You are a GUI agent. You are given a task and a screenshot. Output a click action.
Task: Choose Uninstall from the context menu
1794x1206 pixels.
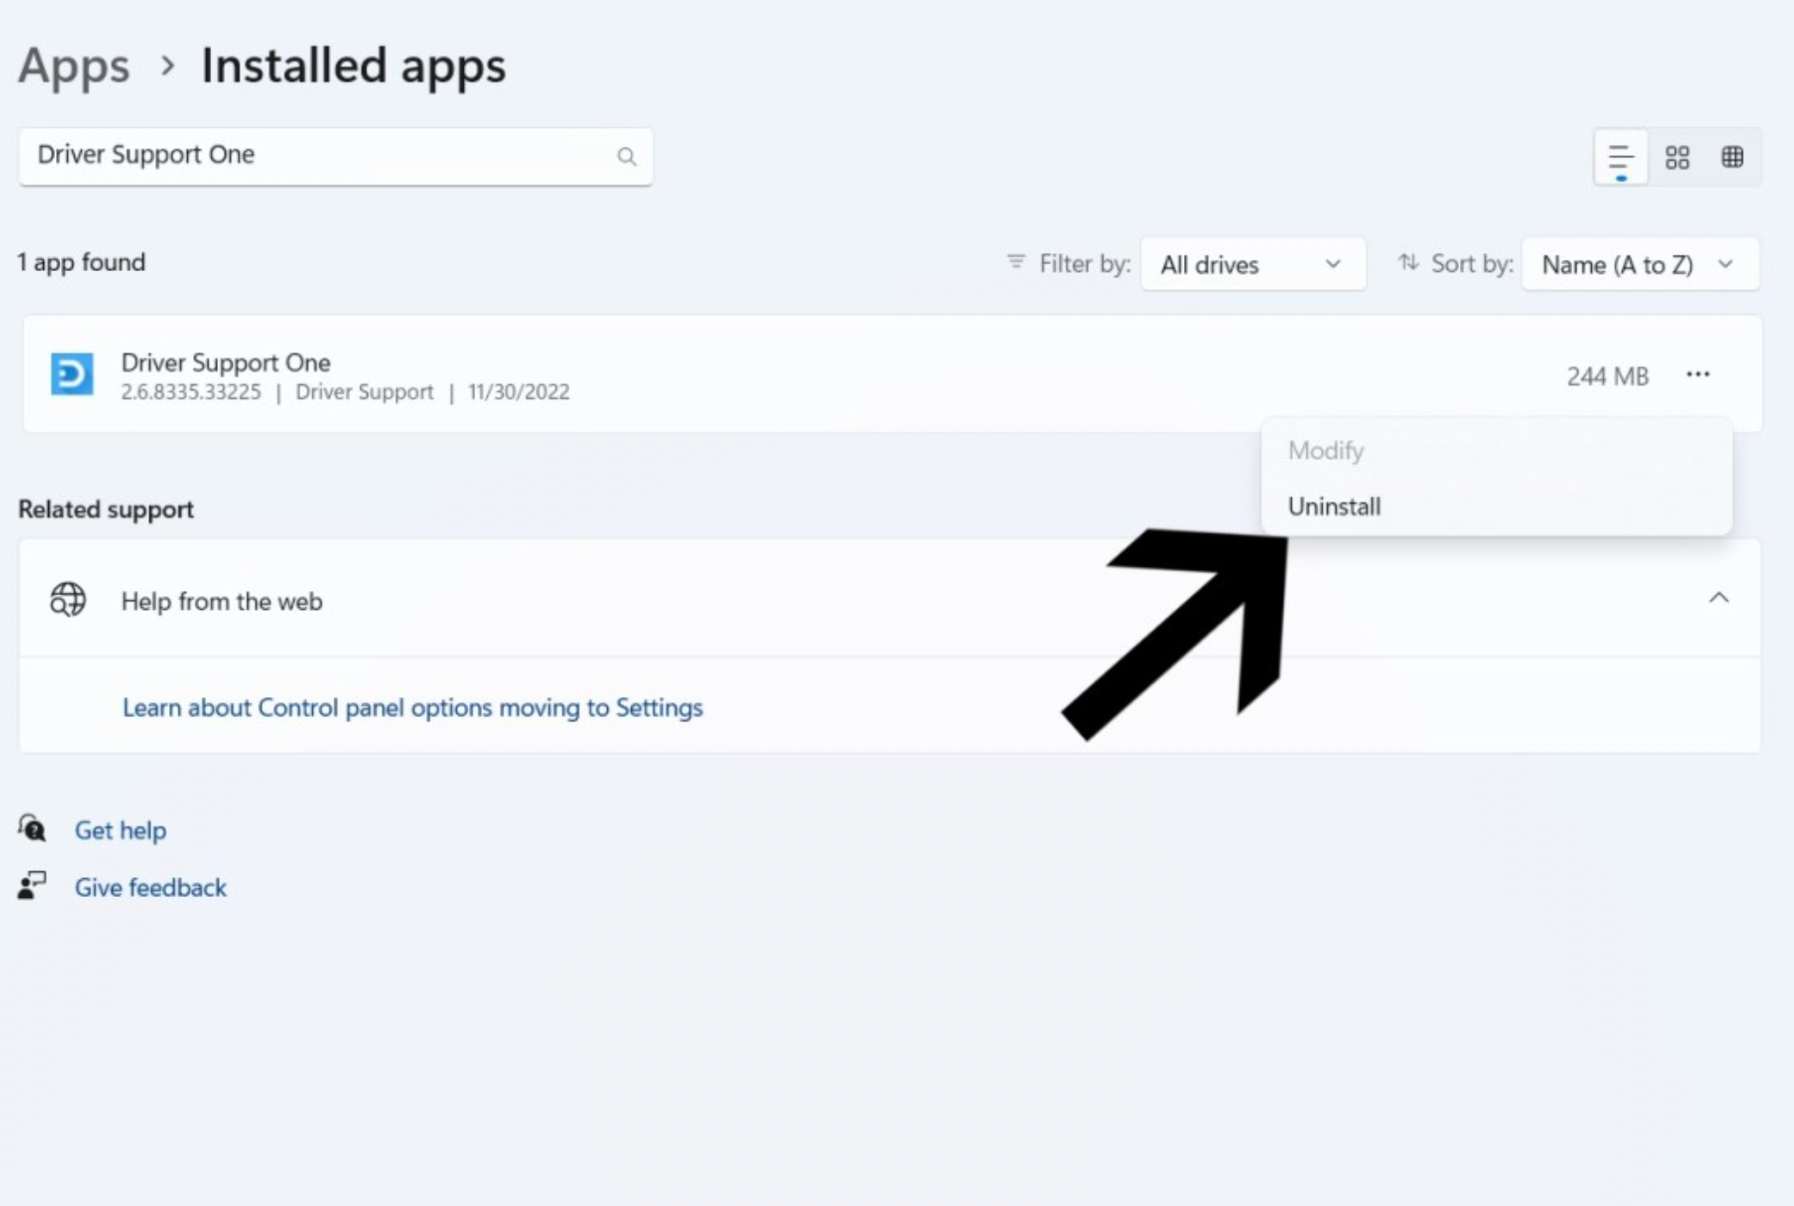1496,506
